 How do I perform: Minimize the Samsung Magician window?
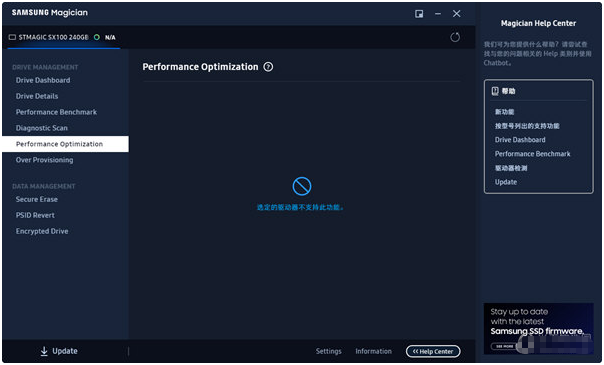(x=438, y=14)
